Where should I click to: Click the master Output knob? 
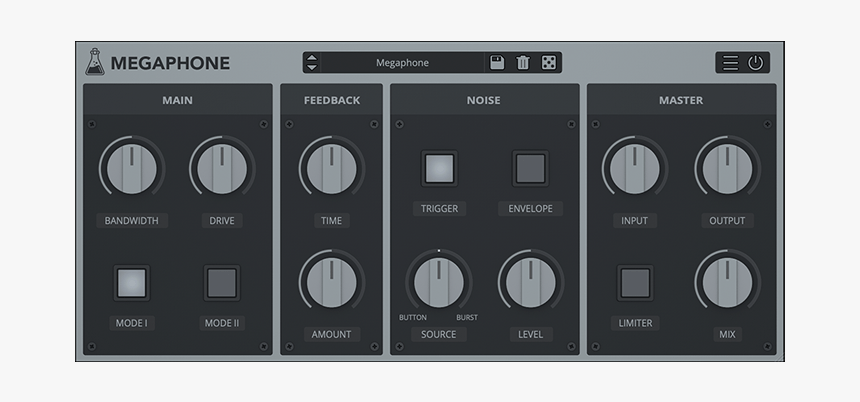727,169
